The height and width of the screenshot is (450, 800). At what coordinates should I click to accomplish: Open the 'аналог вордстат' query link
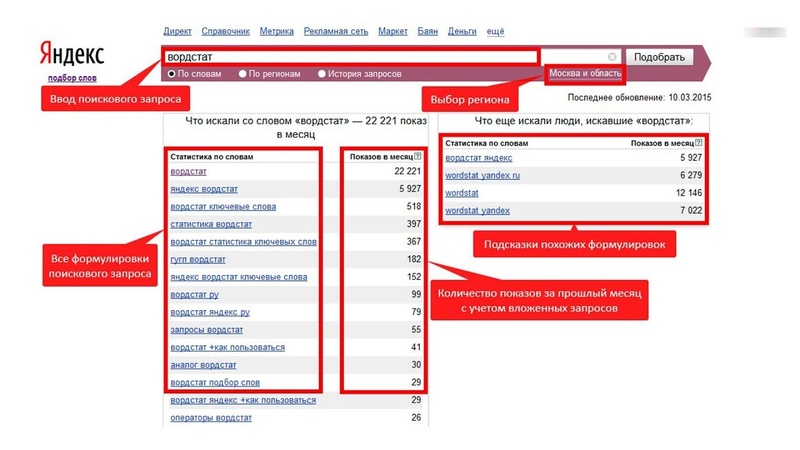(203, 365)
